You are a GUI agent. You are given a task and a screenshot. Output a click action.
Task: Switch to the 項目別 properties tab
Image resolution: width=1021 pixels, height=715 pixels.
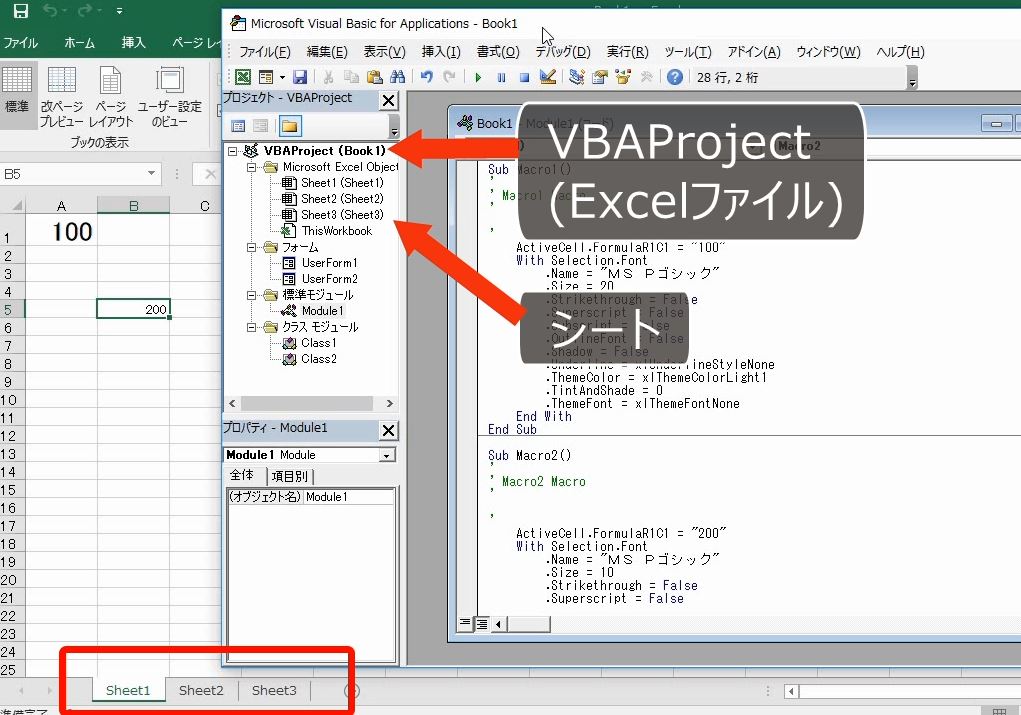(289, 476)
